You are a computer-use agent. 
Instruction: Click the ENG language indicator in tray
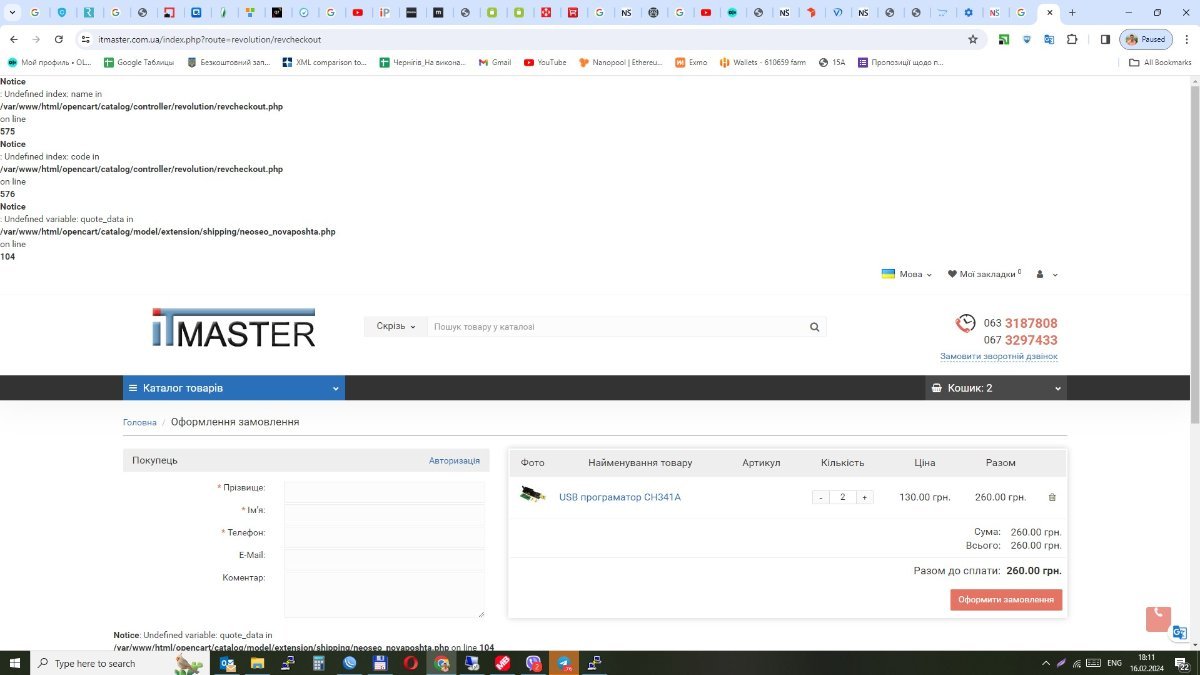pos(1114,663)
